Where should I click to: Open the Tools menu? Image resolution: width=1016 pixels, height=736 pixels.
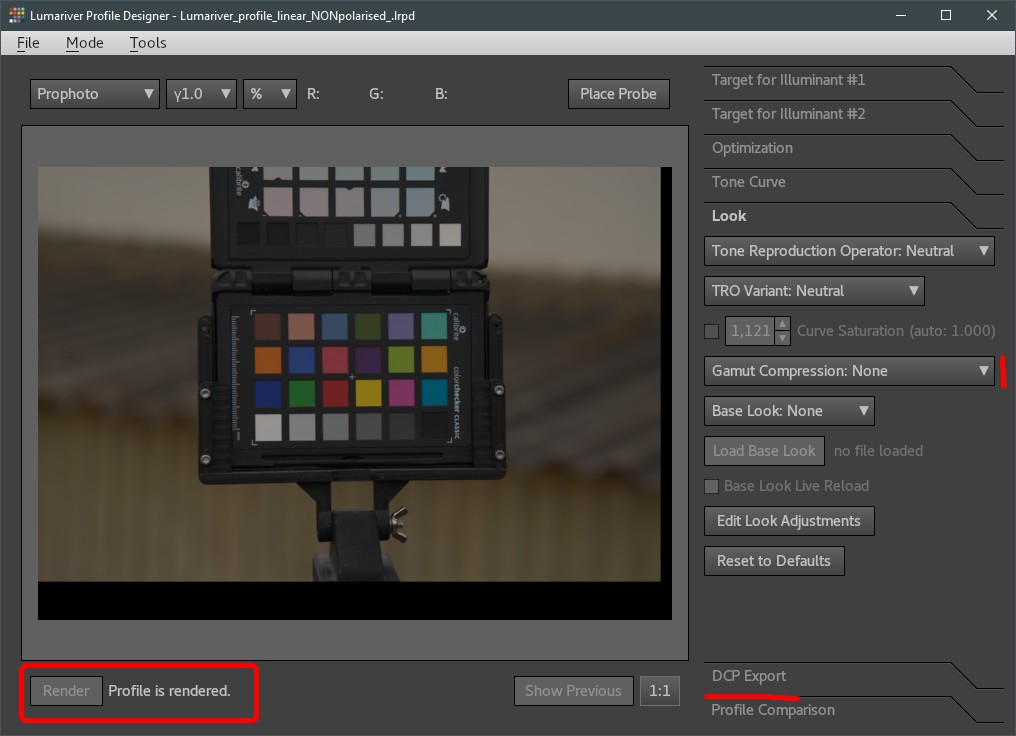pos(148,43)
